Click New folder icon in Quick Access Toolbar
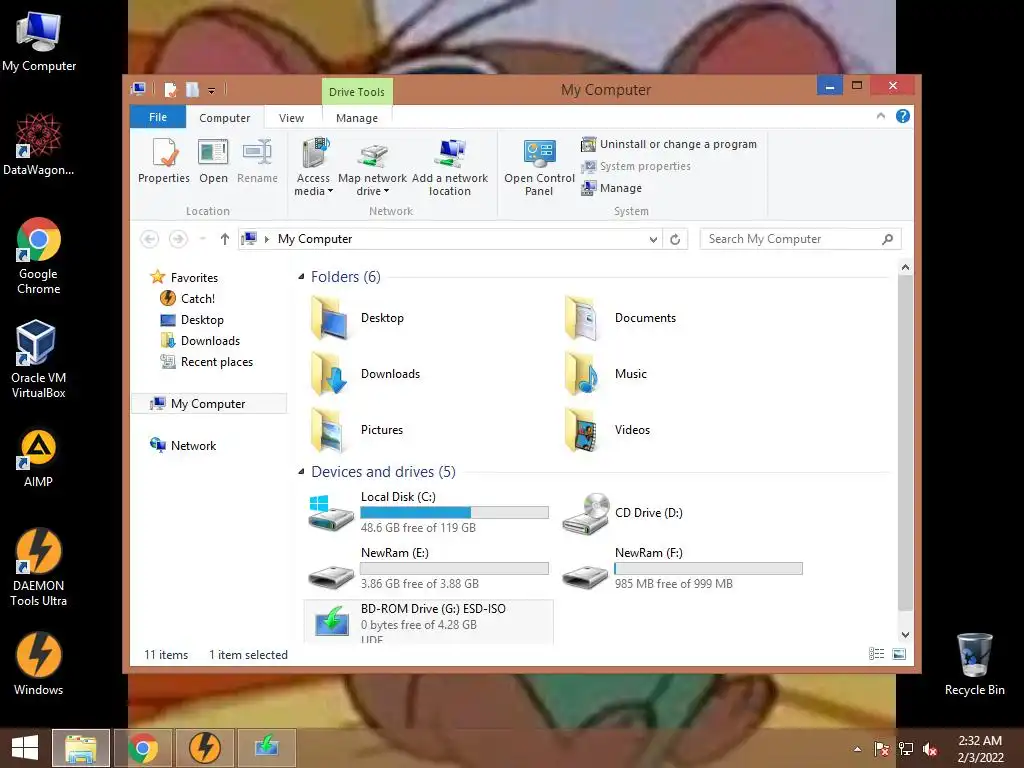 pos(192,89)
